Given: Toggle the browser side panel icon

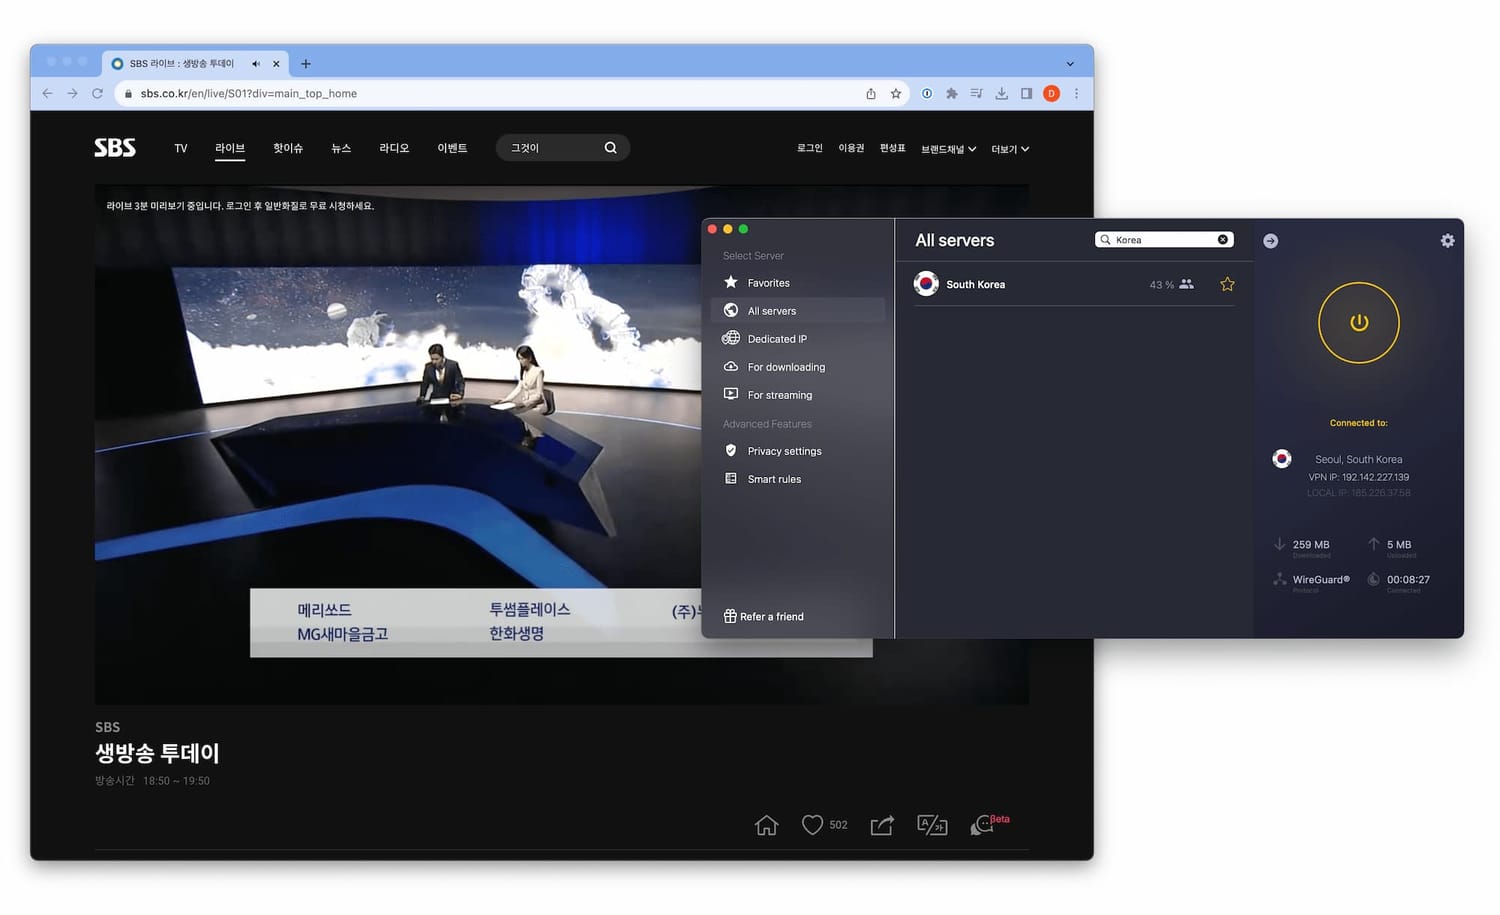Looking at the screenshot, I should [1026, 93].
